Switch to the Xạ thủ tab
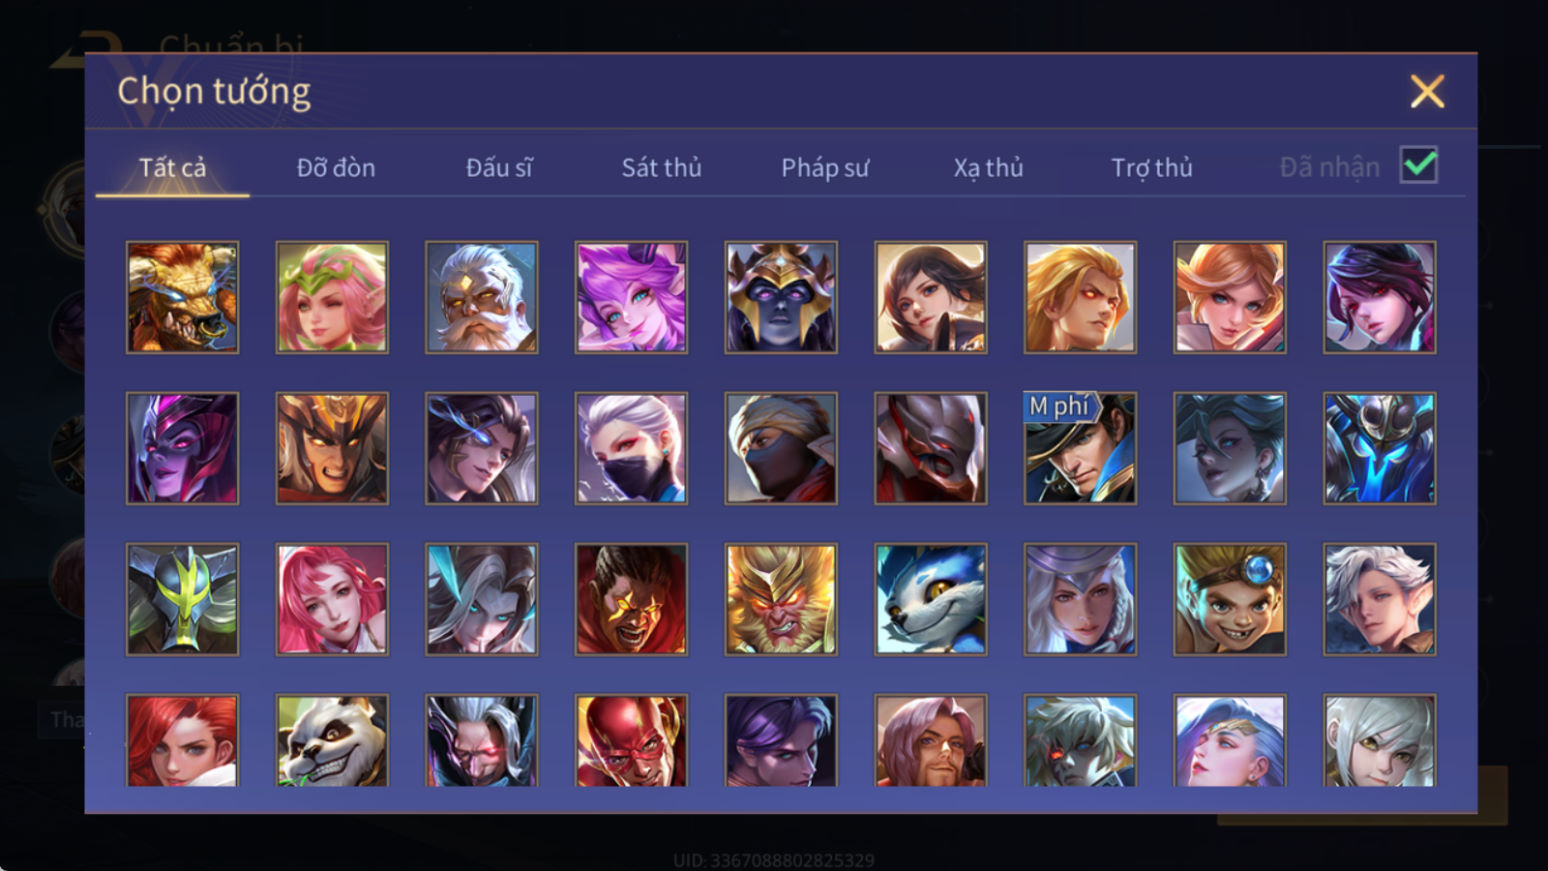 pyautogui.click(x=988, y=167)
